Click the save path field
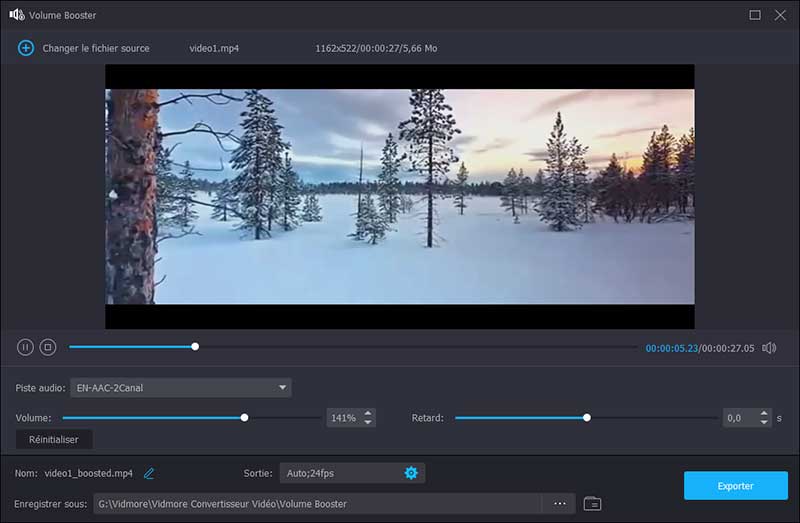This screenshot has height=523, width=800. pos(317,504)
